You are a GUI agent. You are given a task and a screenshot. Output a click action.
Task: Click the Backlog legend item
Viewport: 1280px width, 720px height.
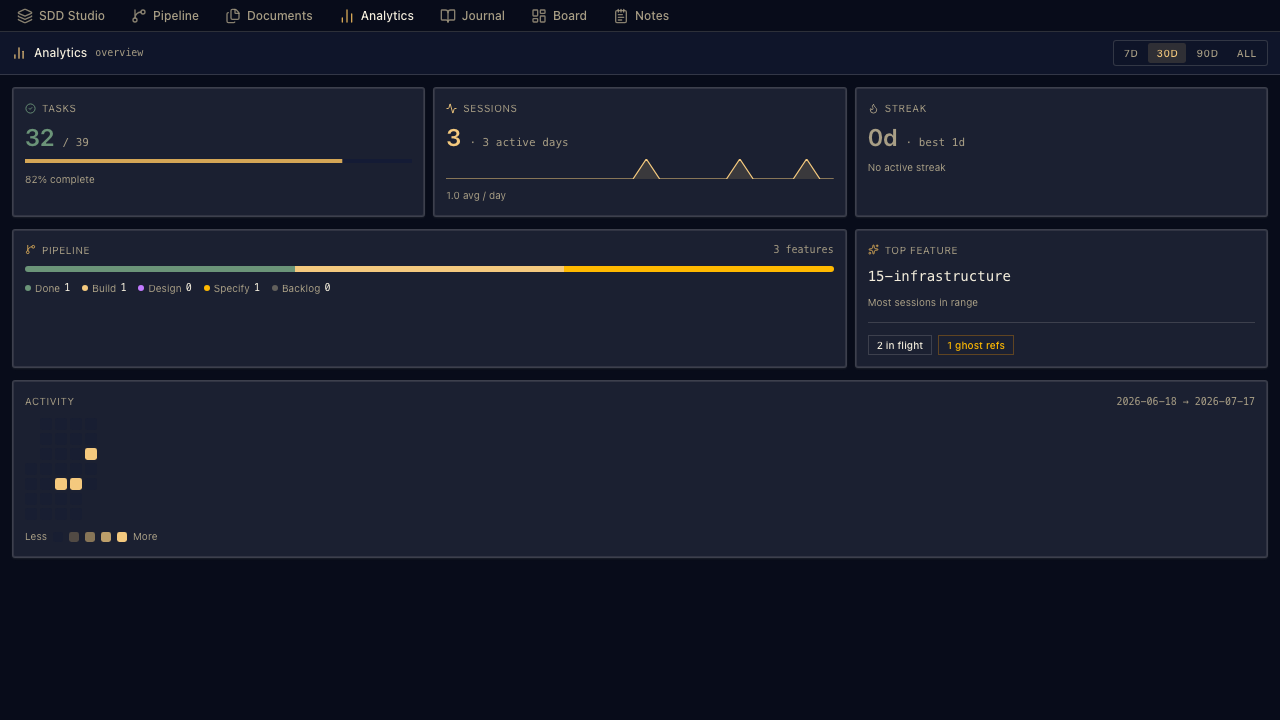point(301,288)
